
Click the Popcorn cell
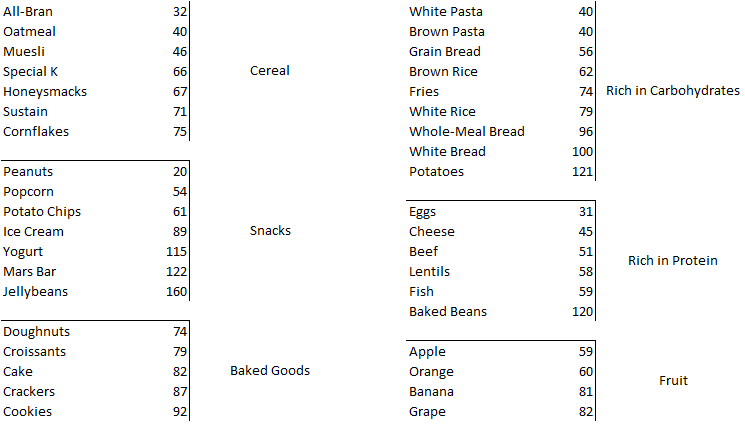tap(29, 192)
